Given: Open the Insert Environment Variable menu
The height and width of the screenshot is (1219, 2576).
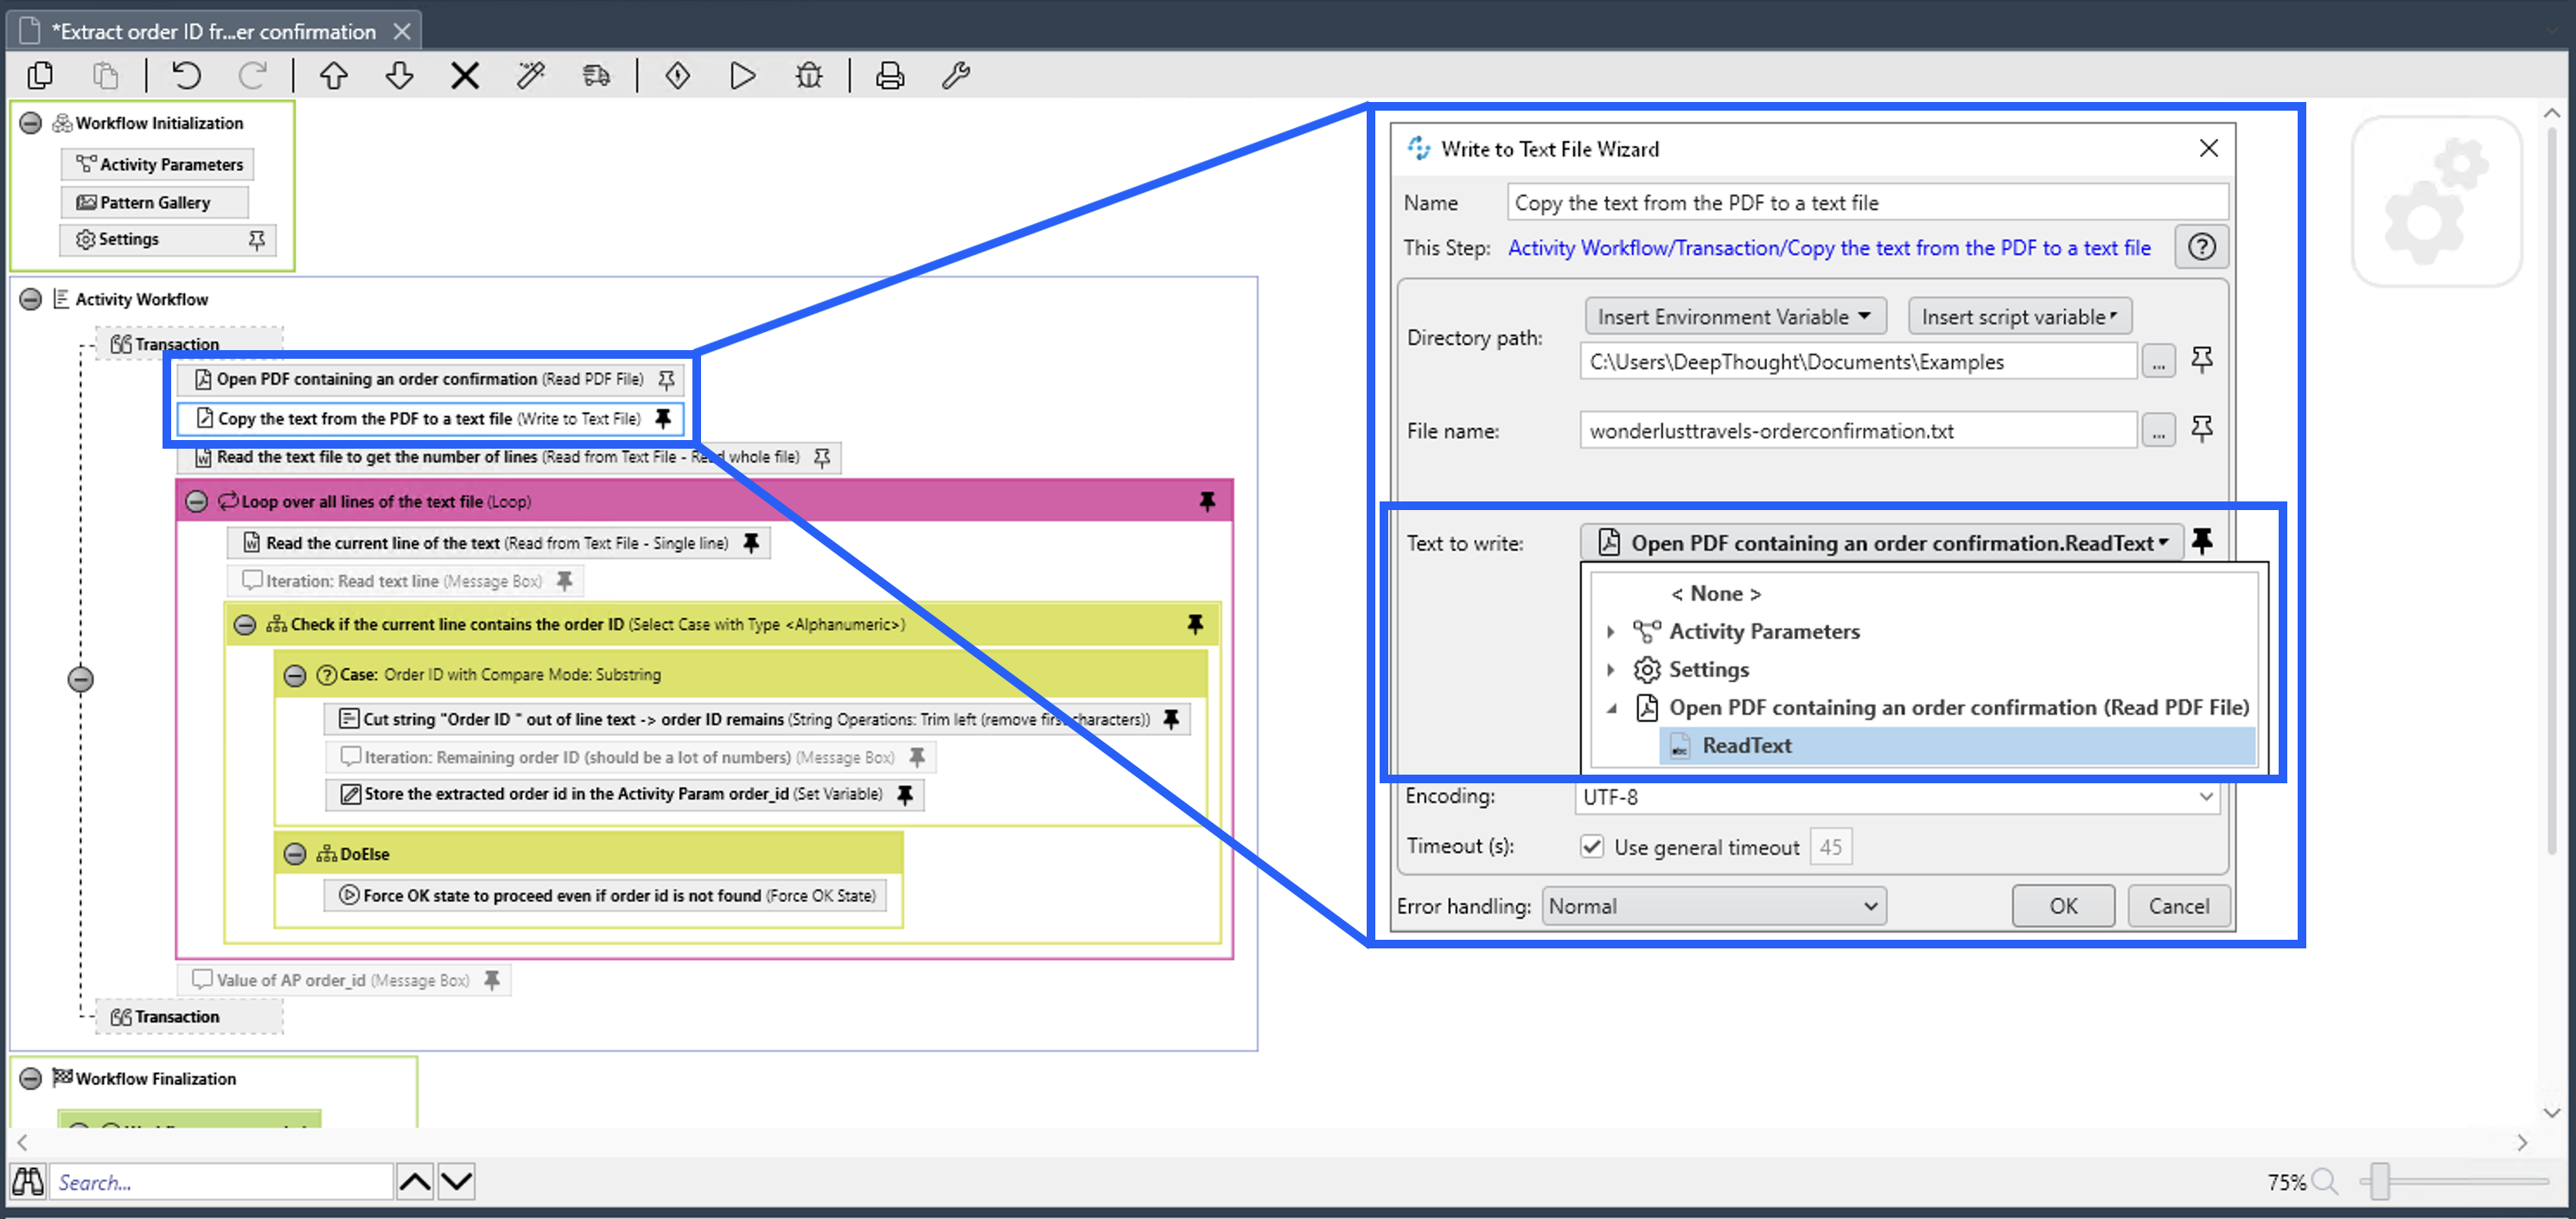Looking at the screenshot, I should [1735, 316].
